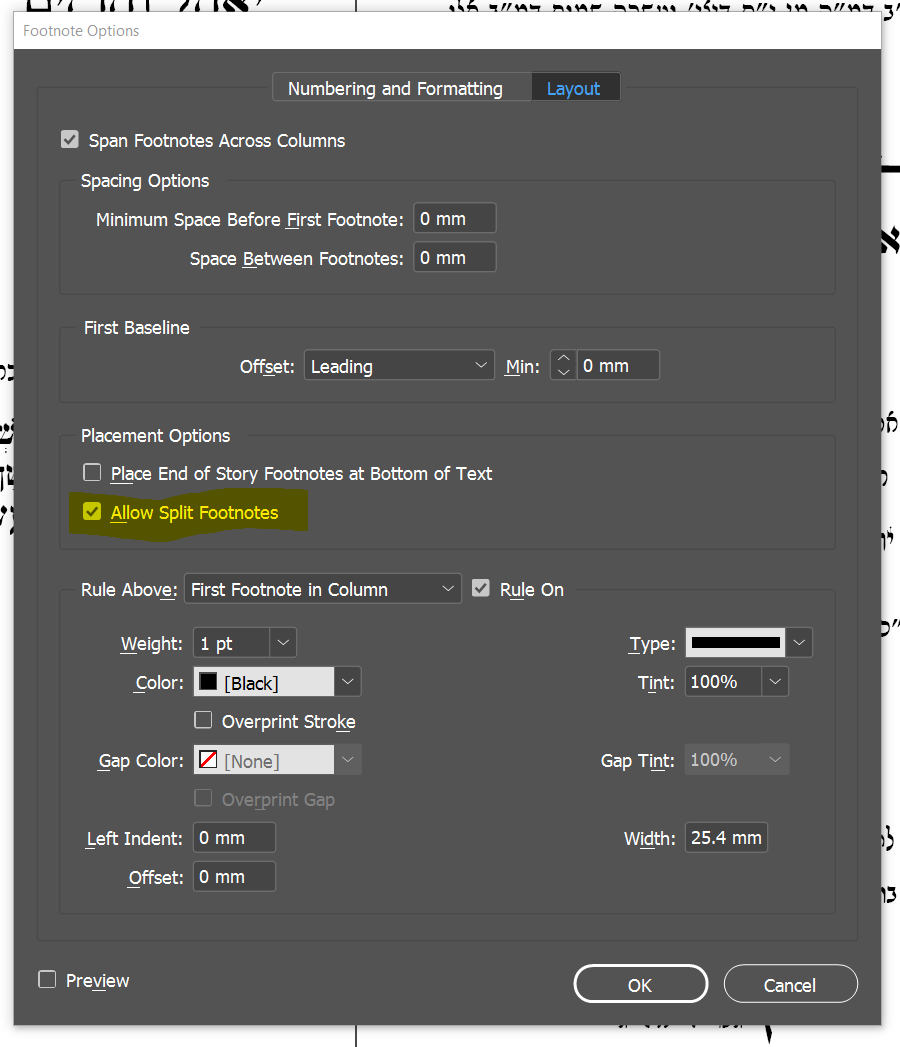Viewport: 900px width, 1047px height.
Task: Open the First Baseline Offset dropdown
Action: 399,366
